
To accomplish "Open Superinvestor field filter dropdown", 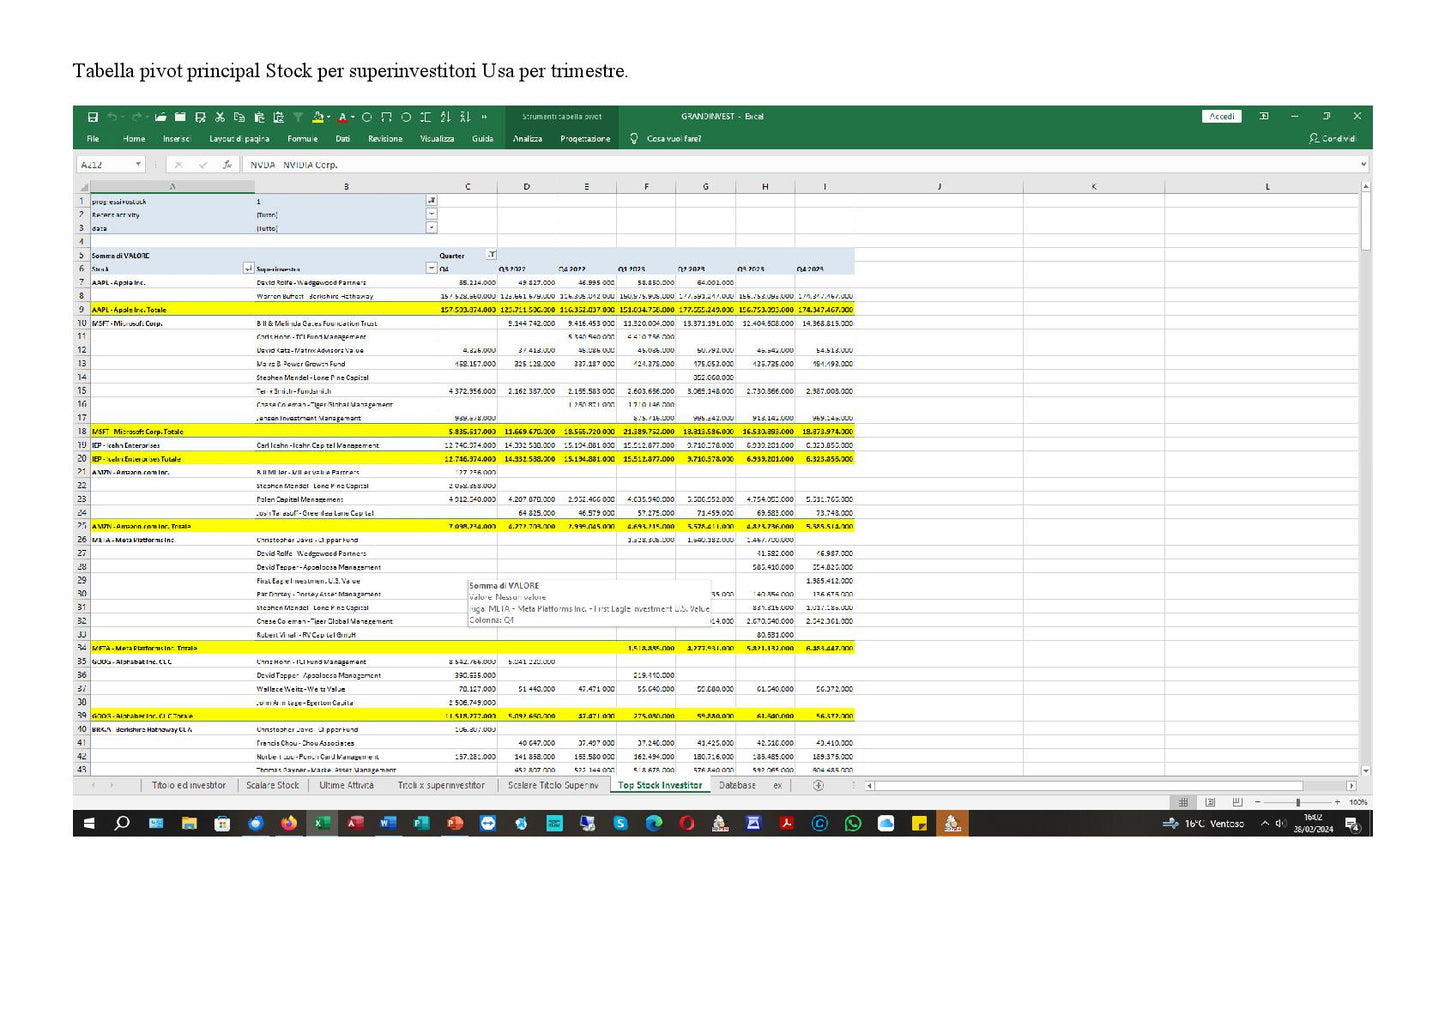I will coord(432,269).
